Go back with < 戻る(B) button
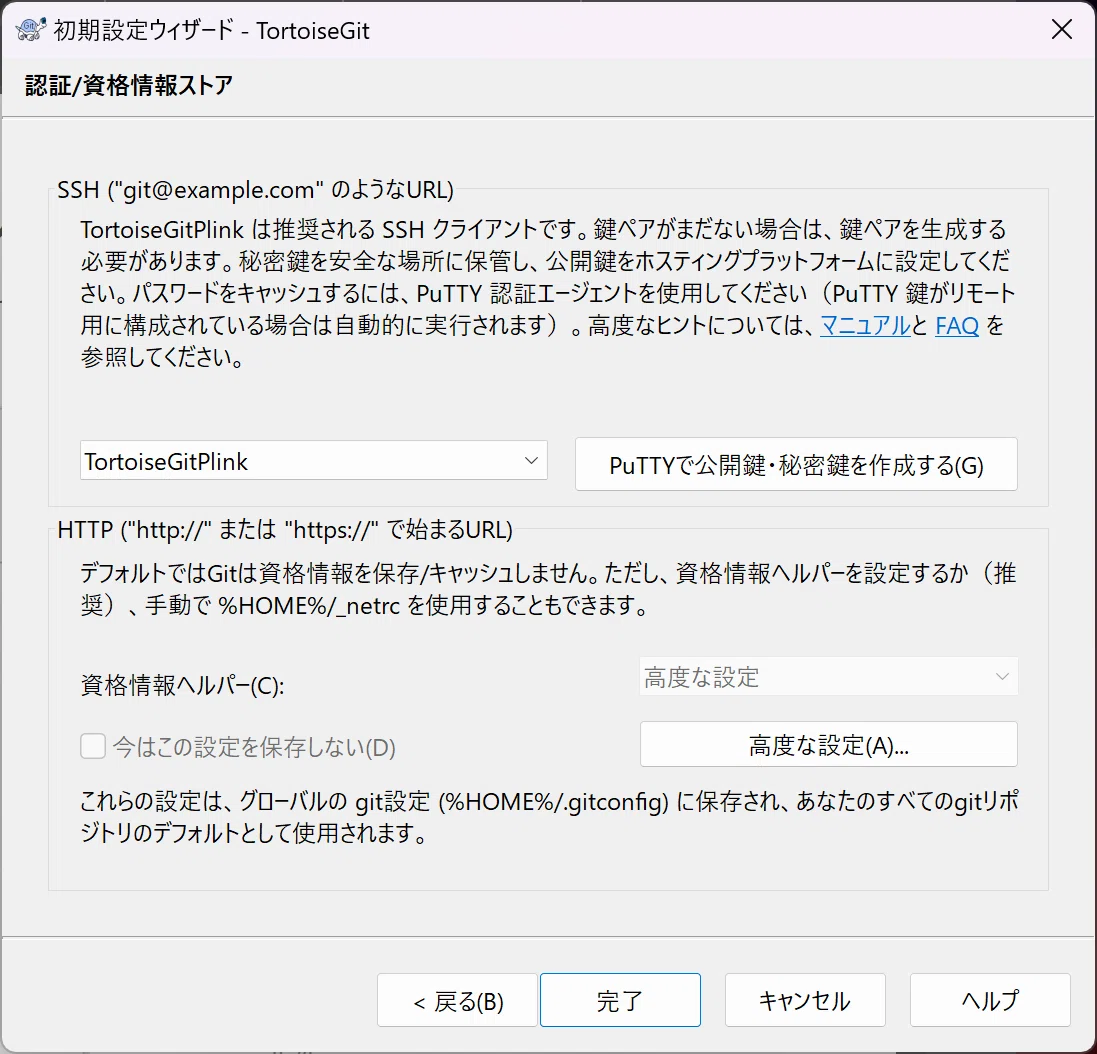Screen dimensions: 1097x1054 458,1001
